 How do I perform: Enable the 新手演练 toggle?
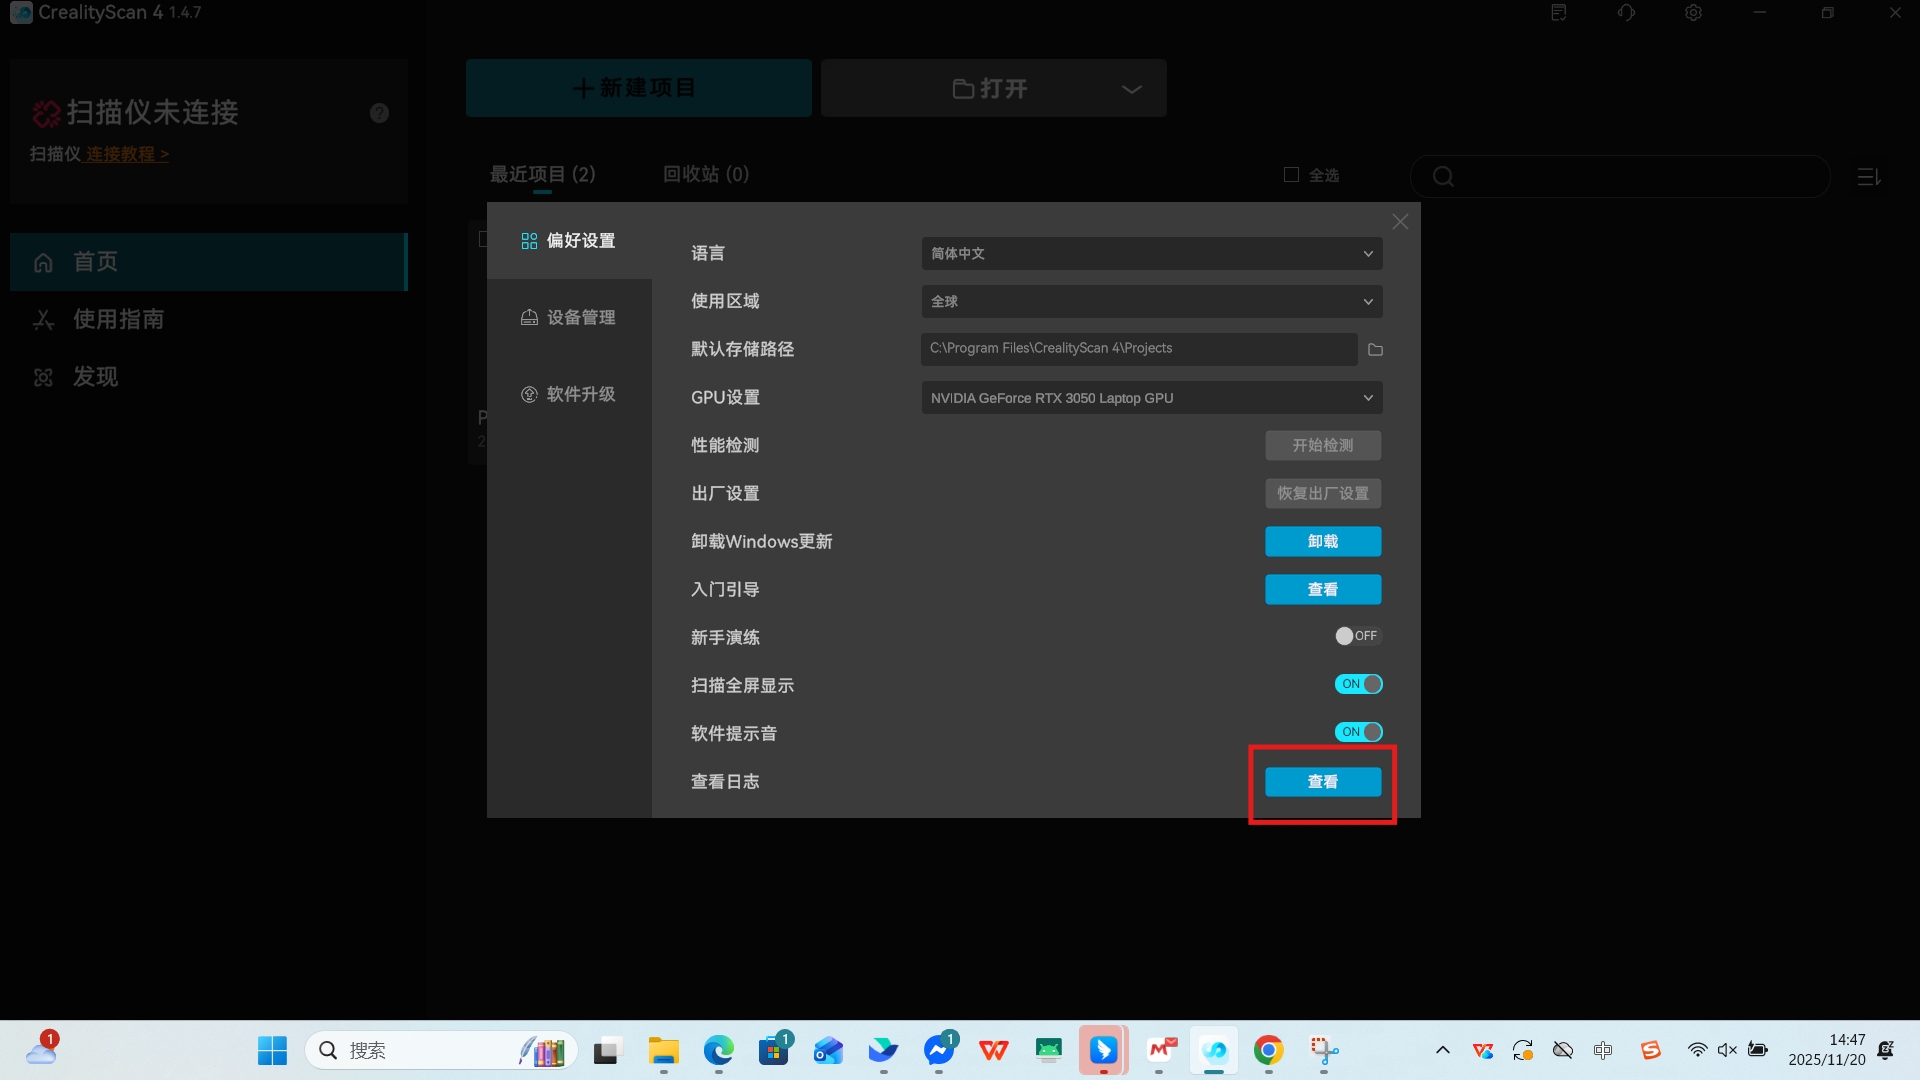(x=1357, y=636)
